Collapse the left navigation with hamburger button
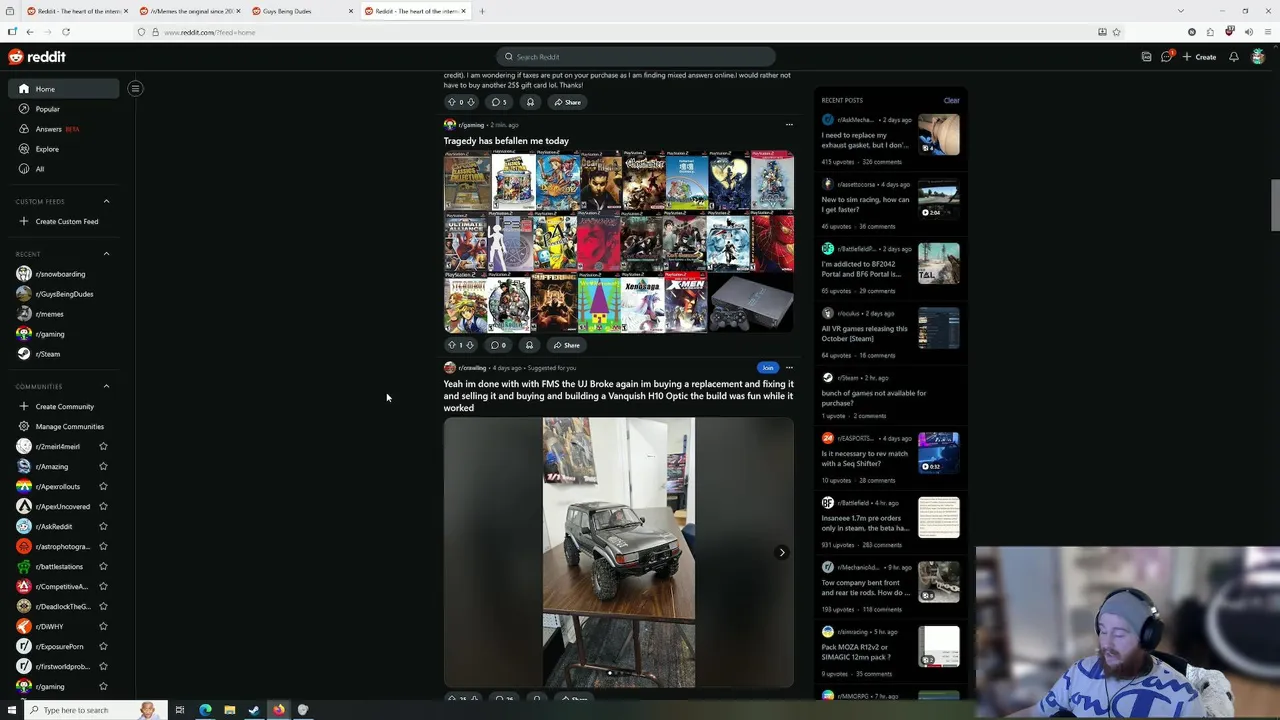Viewport: 1280px width, 720px height. tap(135, 88)
